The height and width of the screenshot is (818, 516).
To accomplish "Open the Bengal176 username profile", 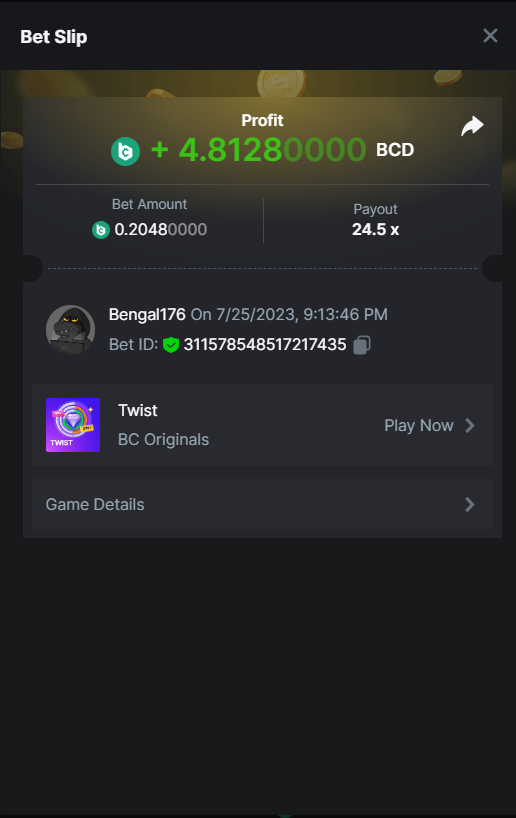I will (147, 315).
